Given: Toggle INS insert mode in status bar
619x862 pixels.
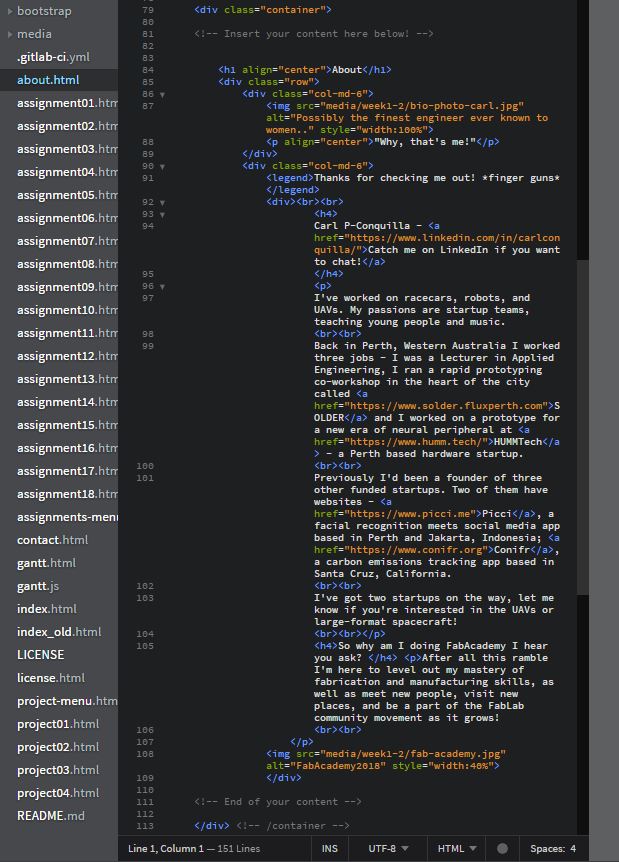Looking at the screenshot, I should tap(330, 849).
